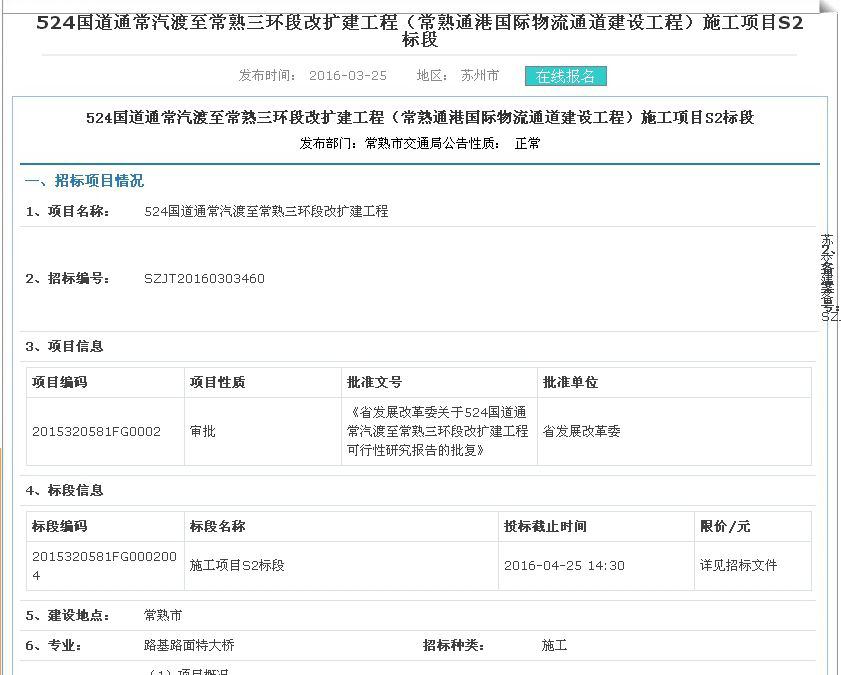Click the tender number SZJT20160303460
This screenshot has width=841, height=675.
click(x=204, y=279)
